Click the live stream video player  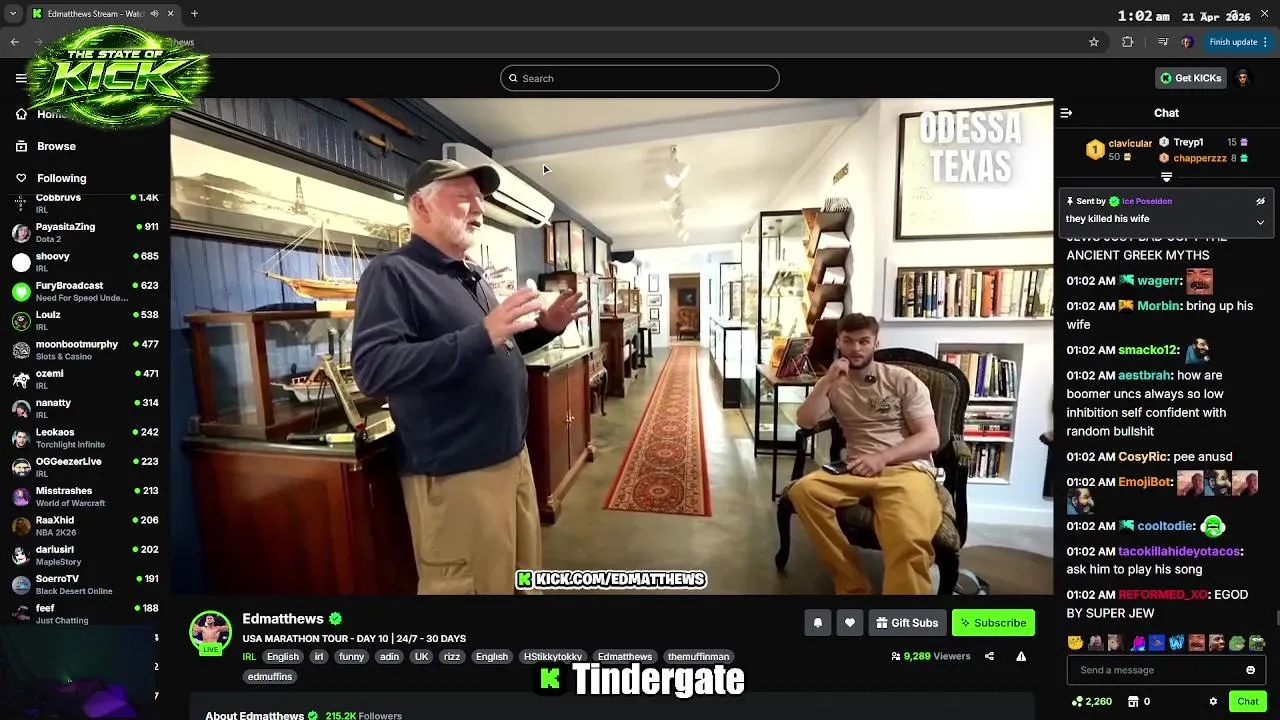(611, 346)
